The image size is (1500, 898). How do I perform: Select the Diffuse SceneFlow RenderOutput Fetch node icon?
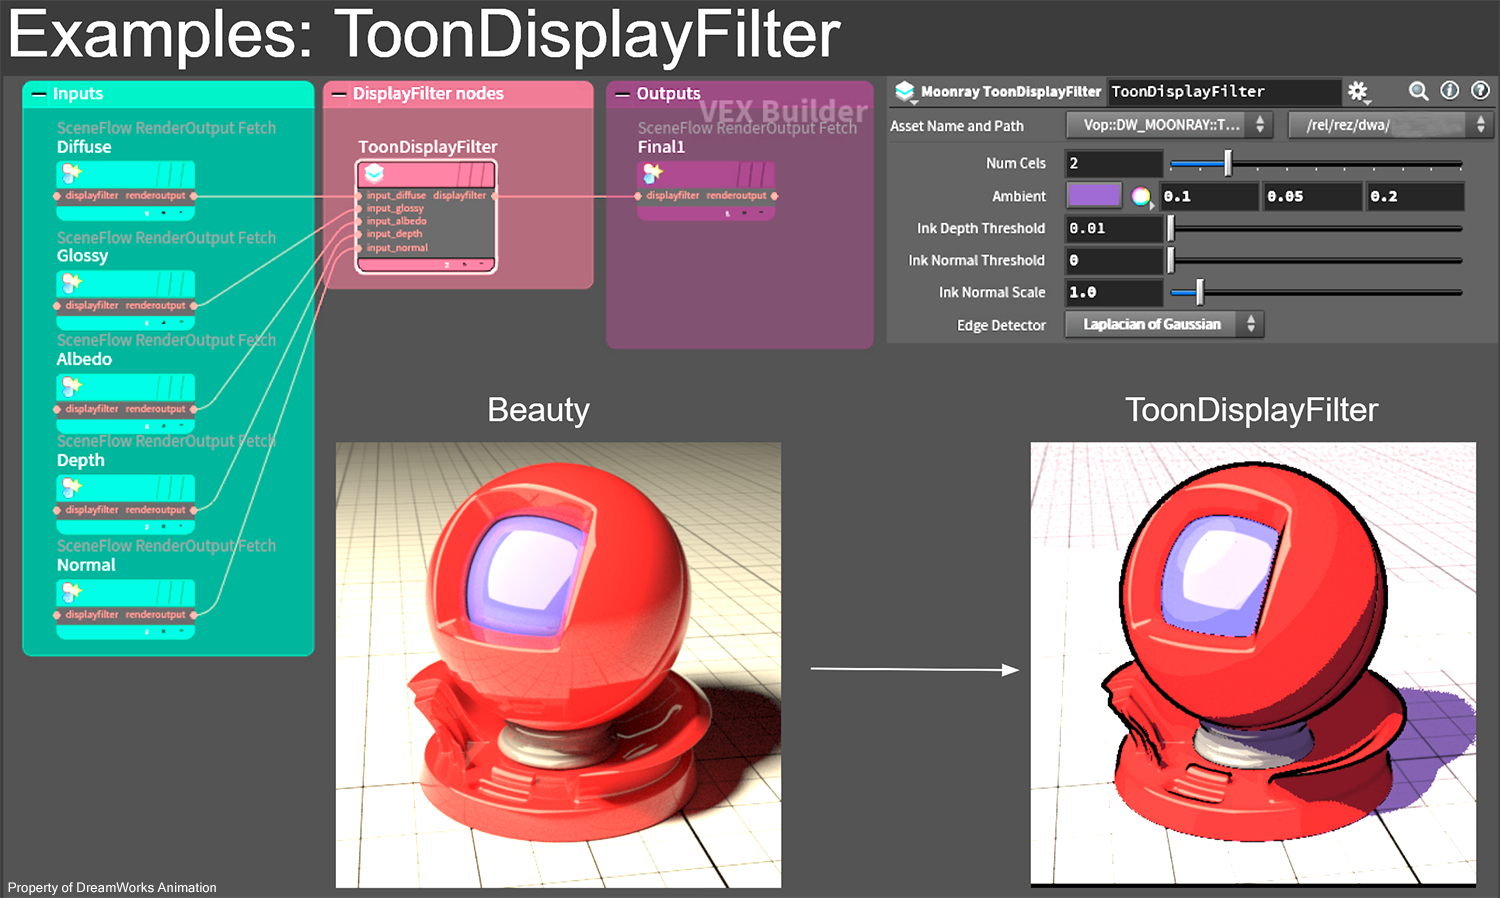point(71,172)
